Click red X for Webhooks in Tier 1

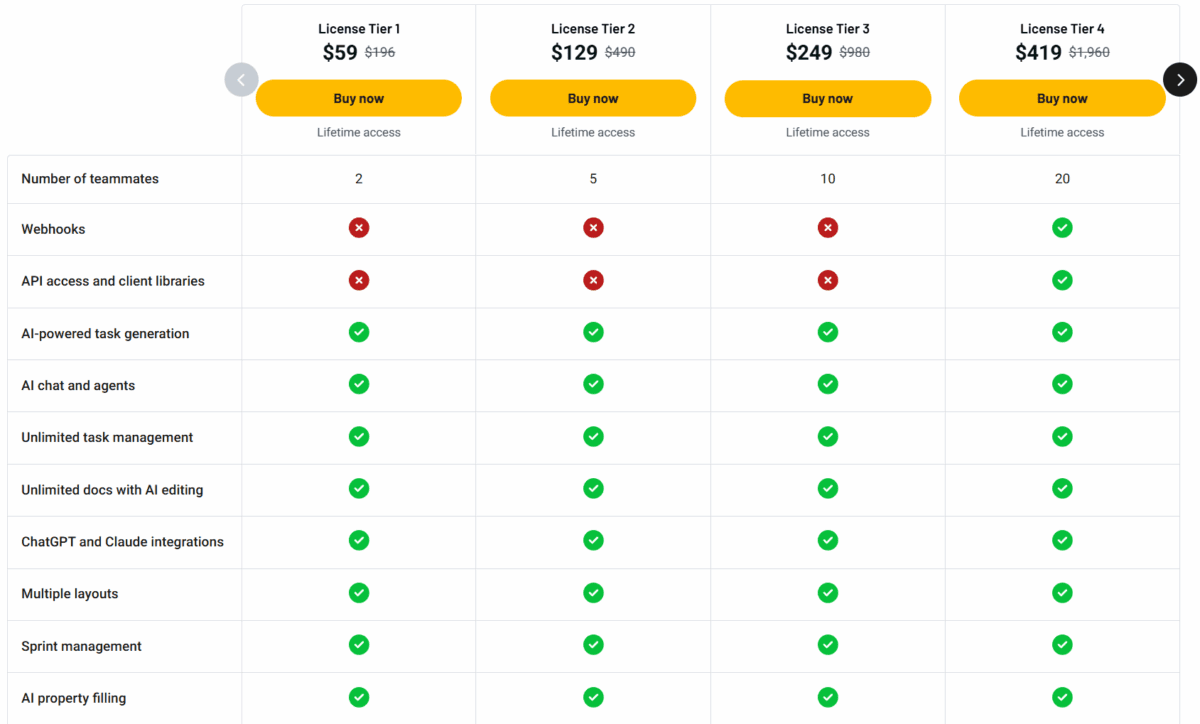point(359,228)
